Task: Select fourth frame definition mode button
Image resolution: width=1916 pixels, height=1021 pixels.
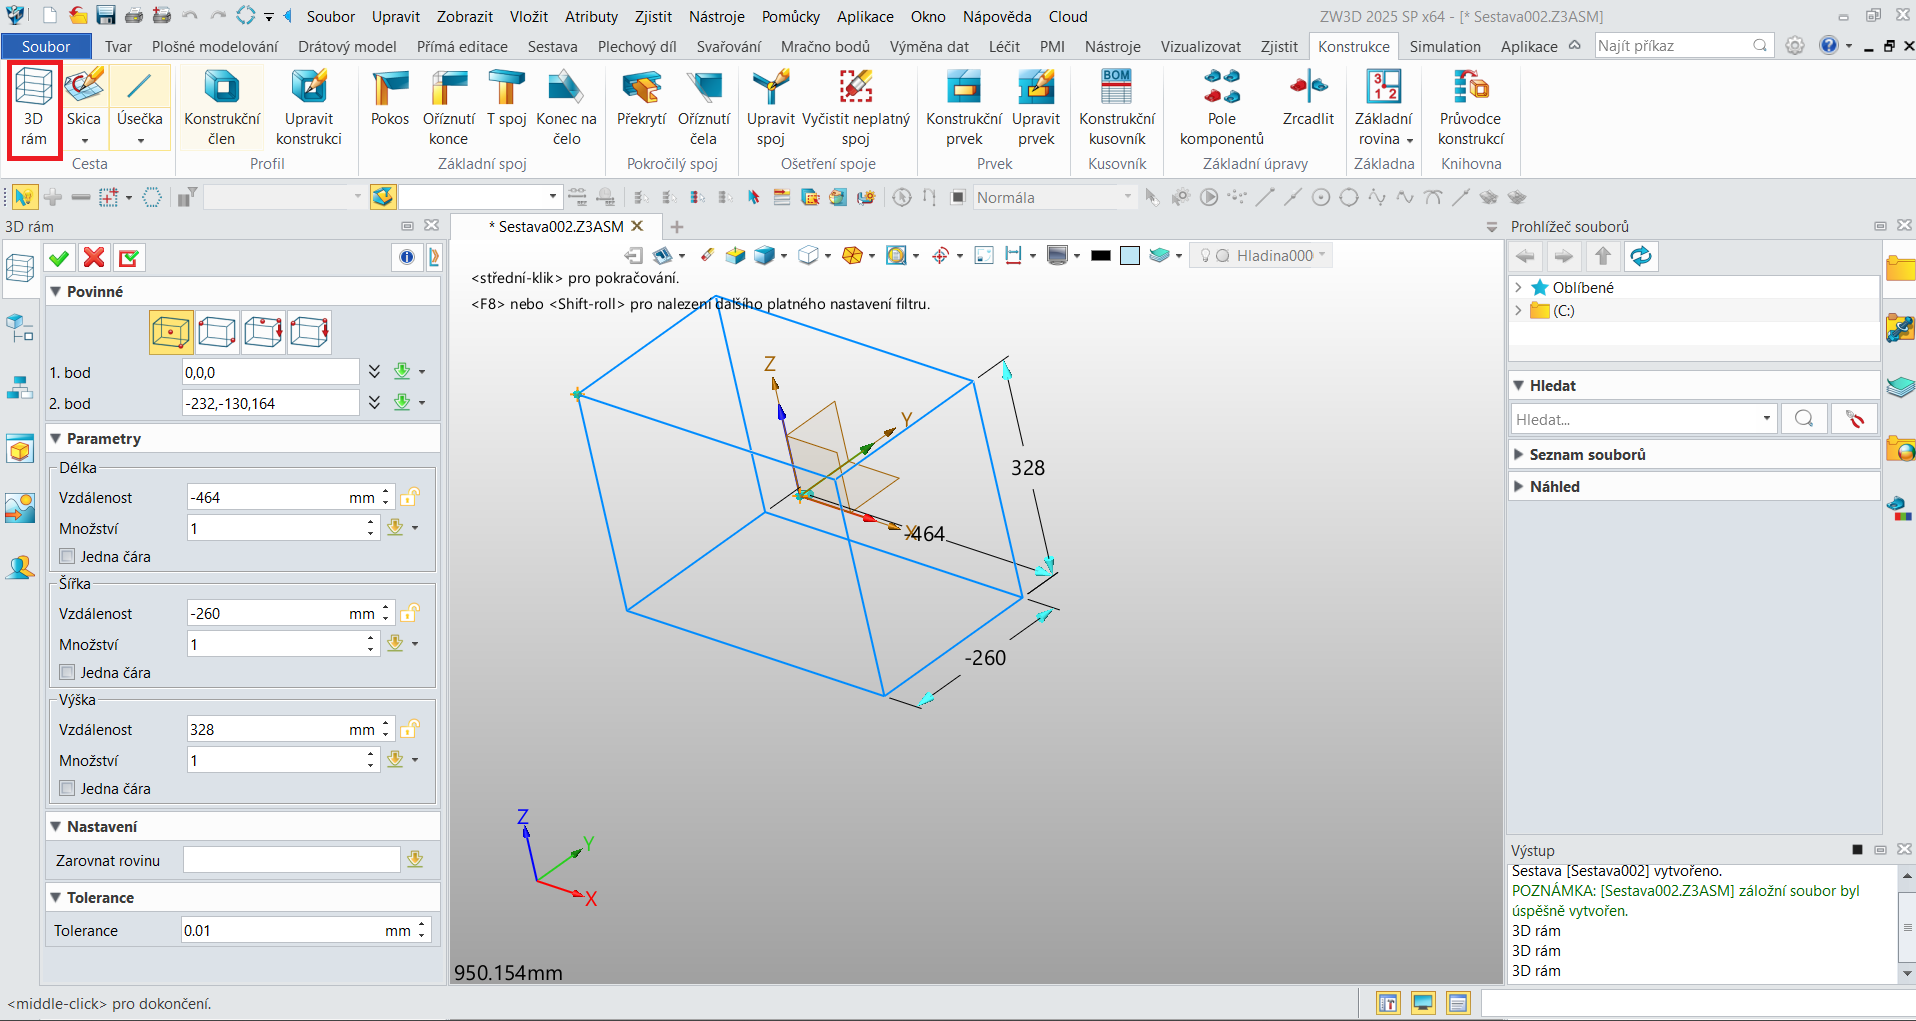Action: (x=309, y=332)
